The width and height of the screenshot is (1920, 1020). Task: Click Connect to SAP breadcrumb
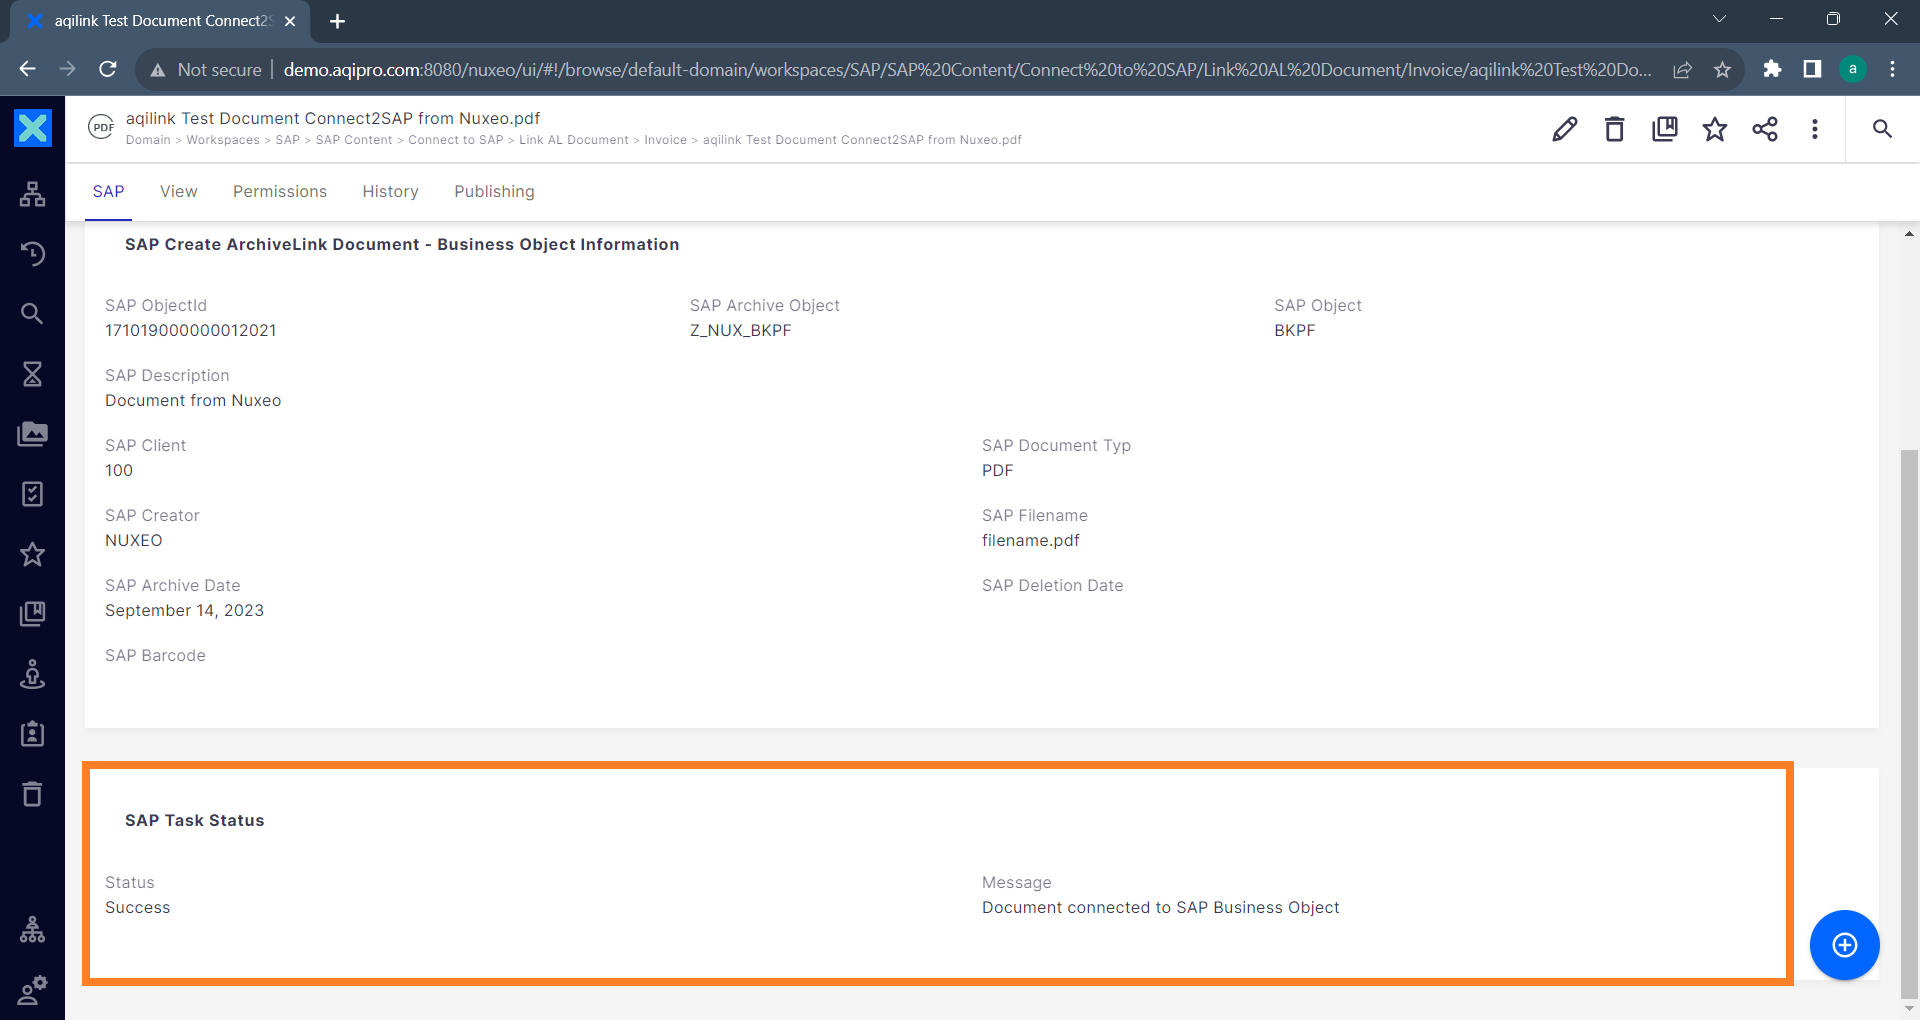tap(456, 140)
